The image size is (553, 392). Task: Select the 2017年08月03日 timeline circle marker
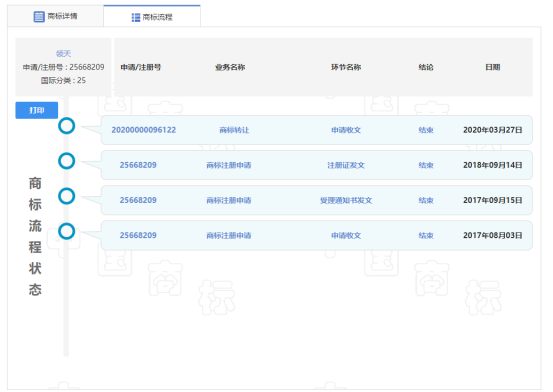(x=67, y=231)
